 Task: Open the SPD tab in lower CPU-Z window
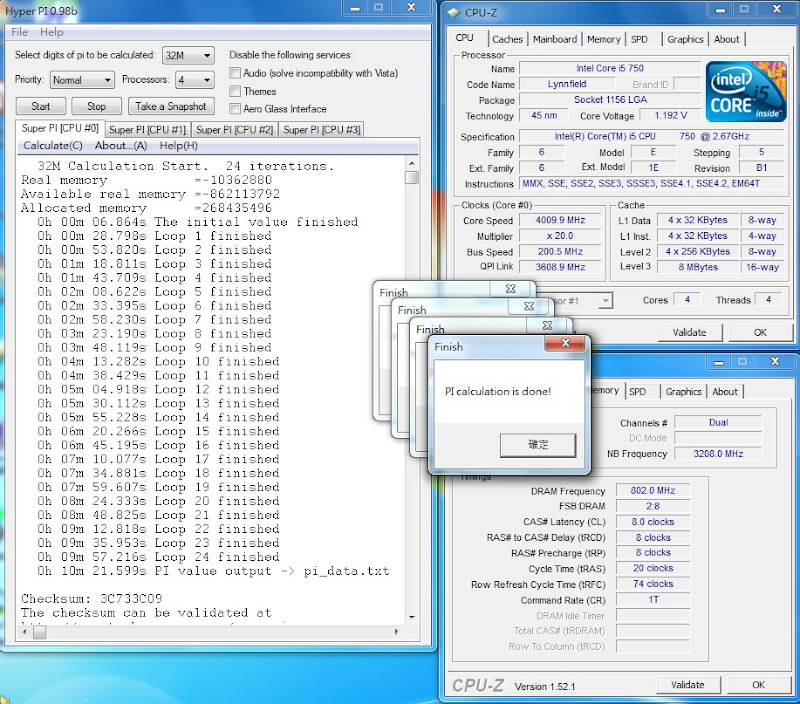[x=637, y=392]
